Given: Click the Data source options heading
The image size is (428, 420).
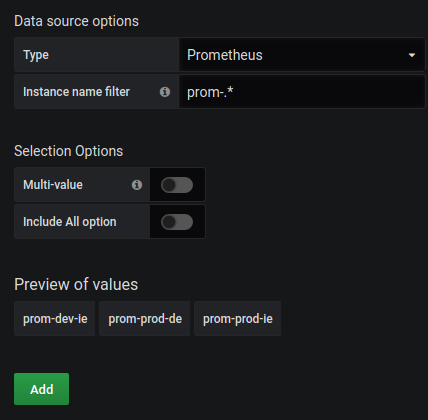Looking at the screenshot, I should [x=76, y=21].
